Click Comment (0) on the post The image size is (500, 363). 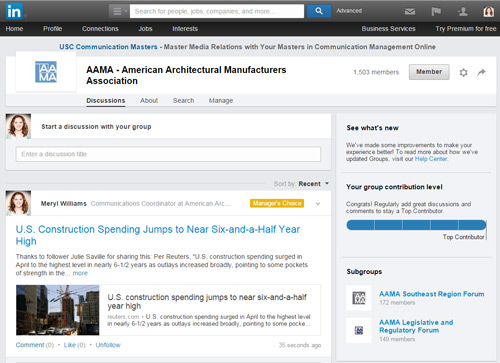[35, 345]
